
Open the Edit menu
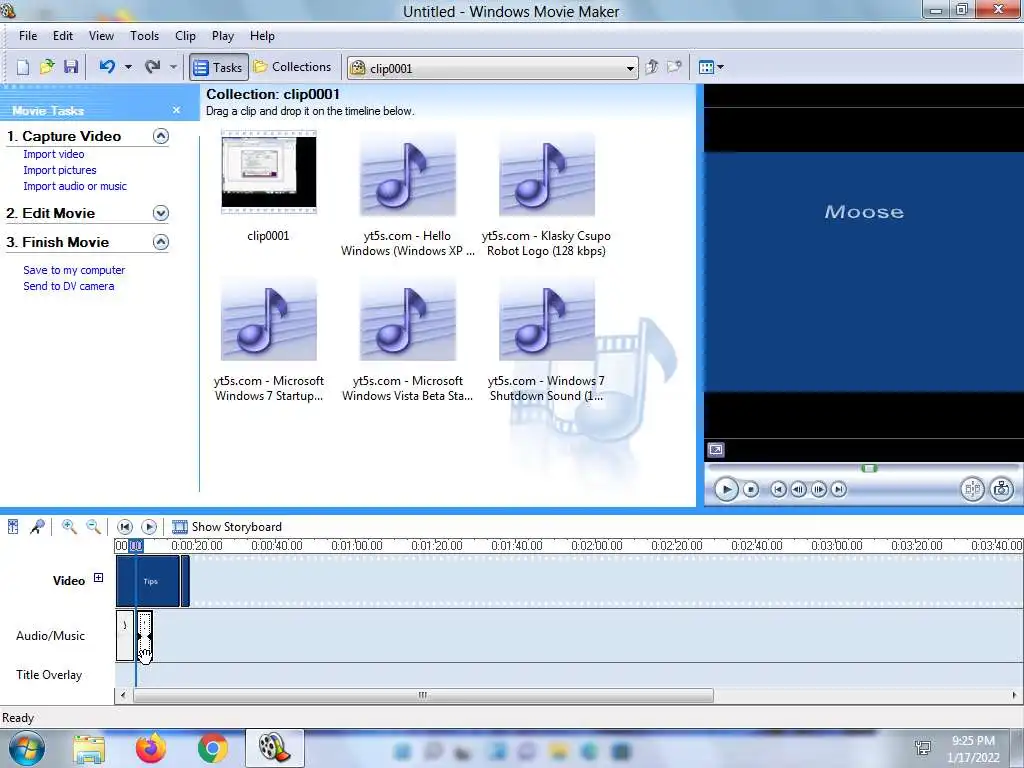[x=63, y=36]
